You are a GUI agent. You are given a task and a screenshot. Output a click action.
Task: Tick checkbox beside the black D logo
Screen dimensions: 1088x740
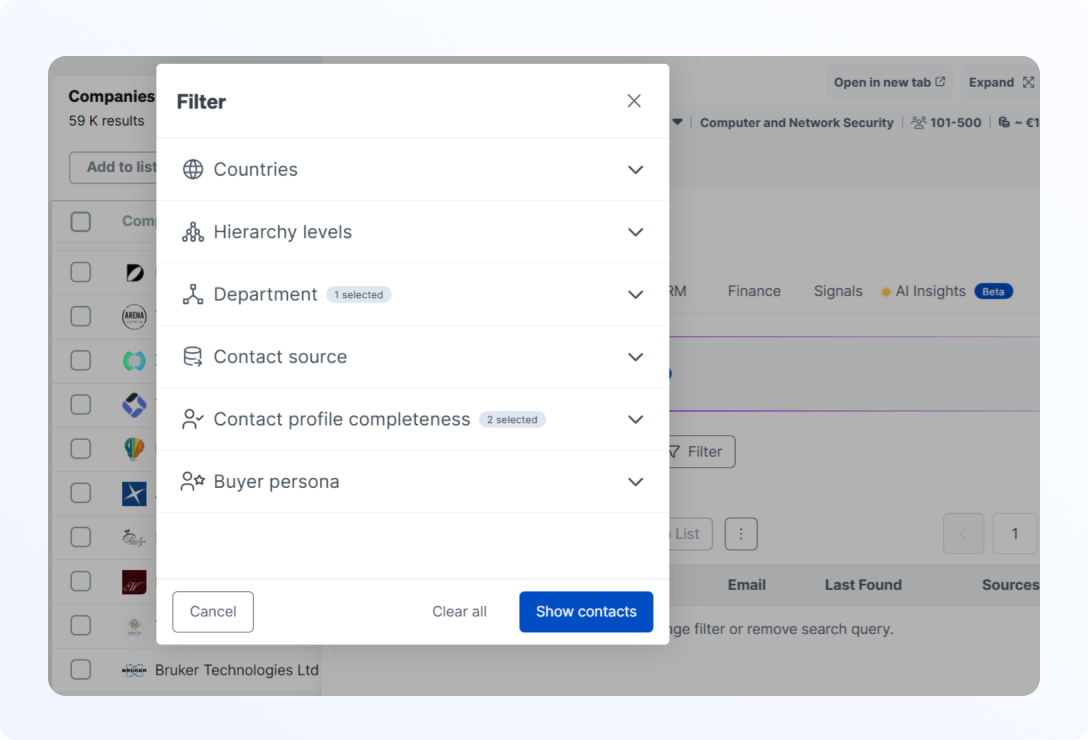pos(80,272)
